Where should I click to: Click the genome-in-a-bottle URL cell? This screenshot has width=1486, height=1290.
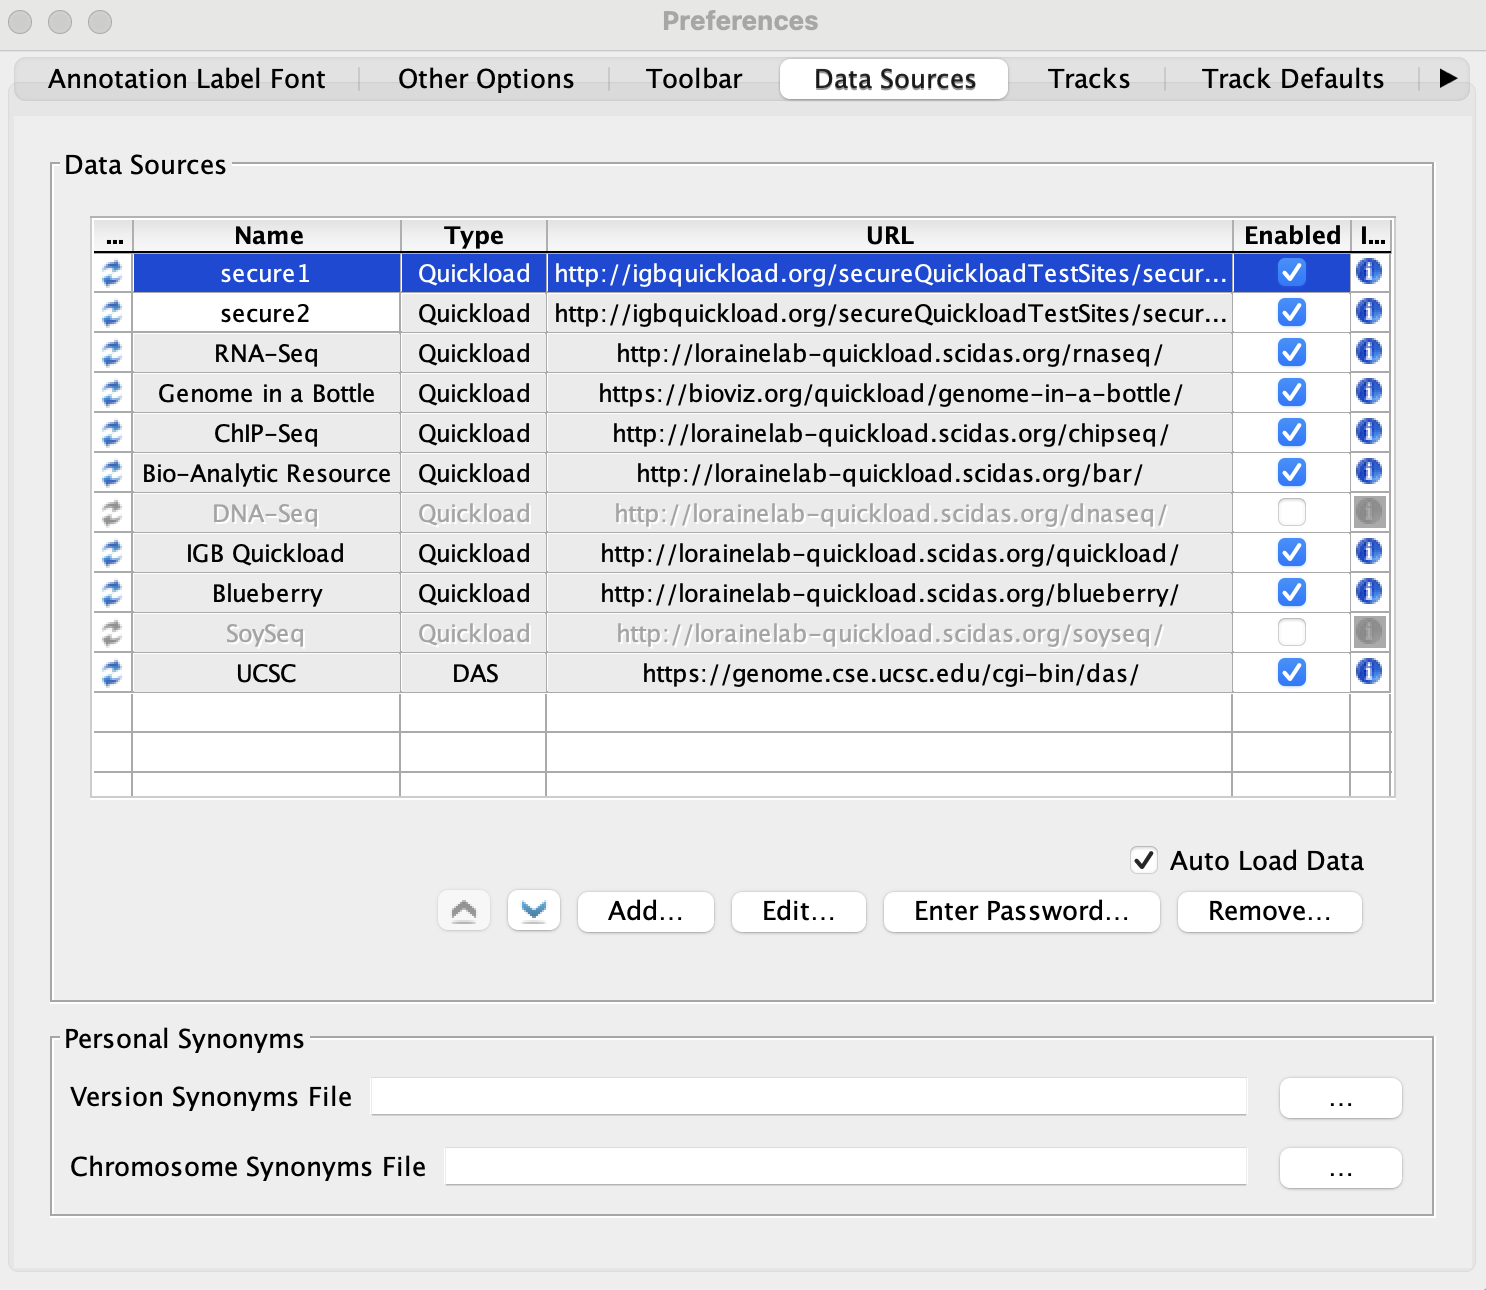click(x=890, y=393)
